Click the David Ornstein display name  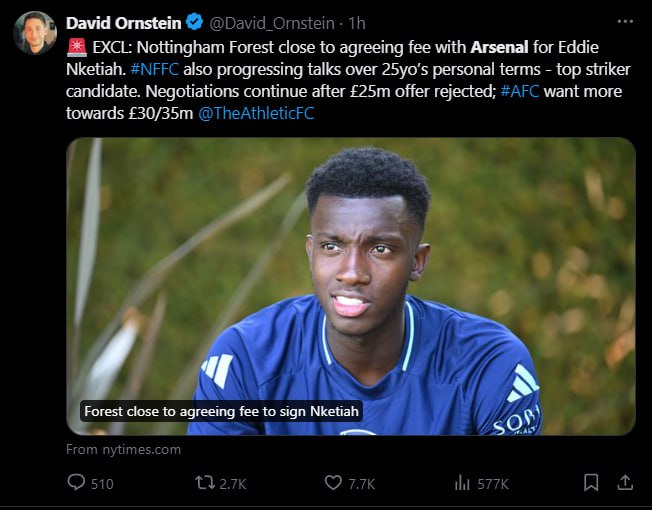click(123, 23)
